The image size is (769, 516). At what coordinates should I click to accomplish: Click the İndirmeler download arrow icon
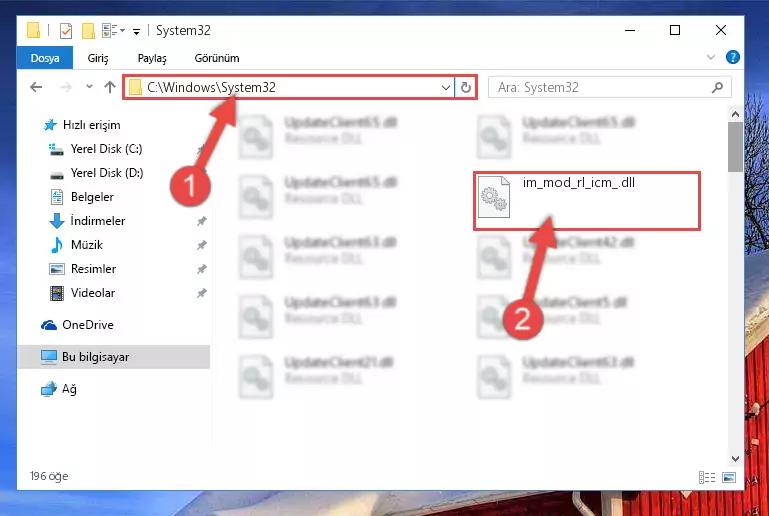57,221
